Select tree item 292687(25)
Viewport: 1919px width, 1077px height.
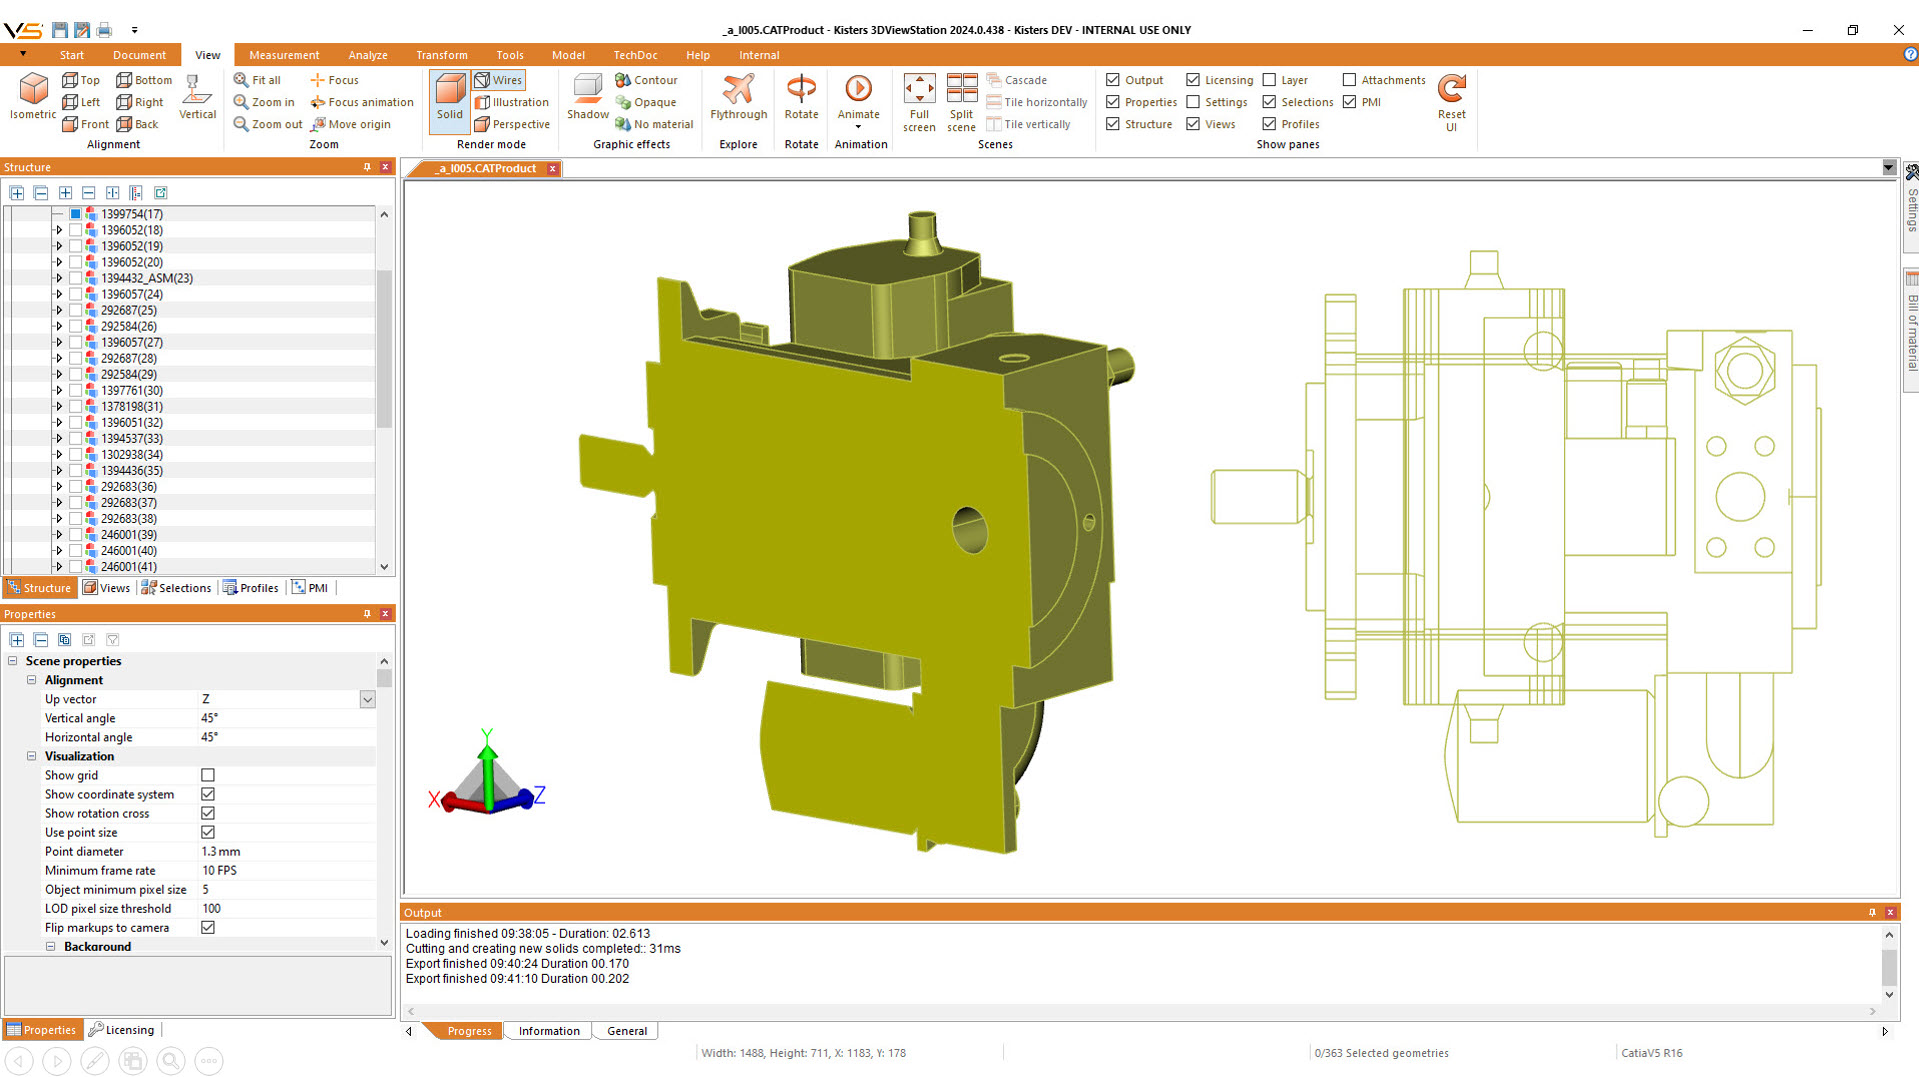point(129,310)
